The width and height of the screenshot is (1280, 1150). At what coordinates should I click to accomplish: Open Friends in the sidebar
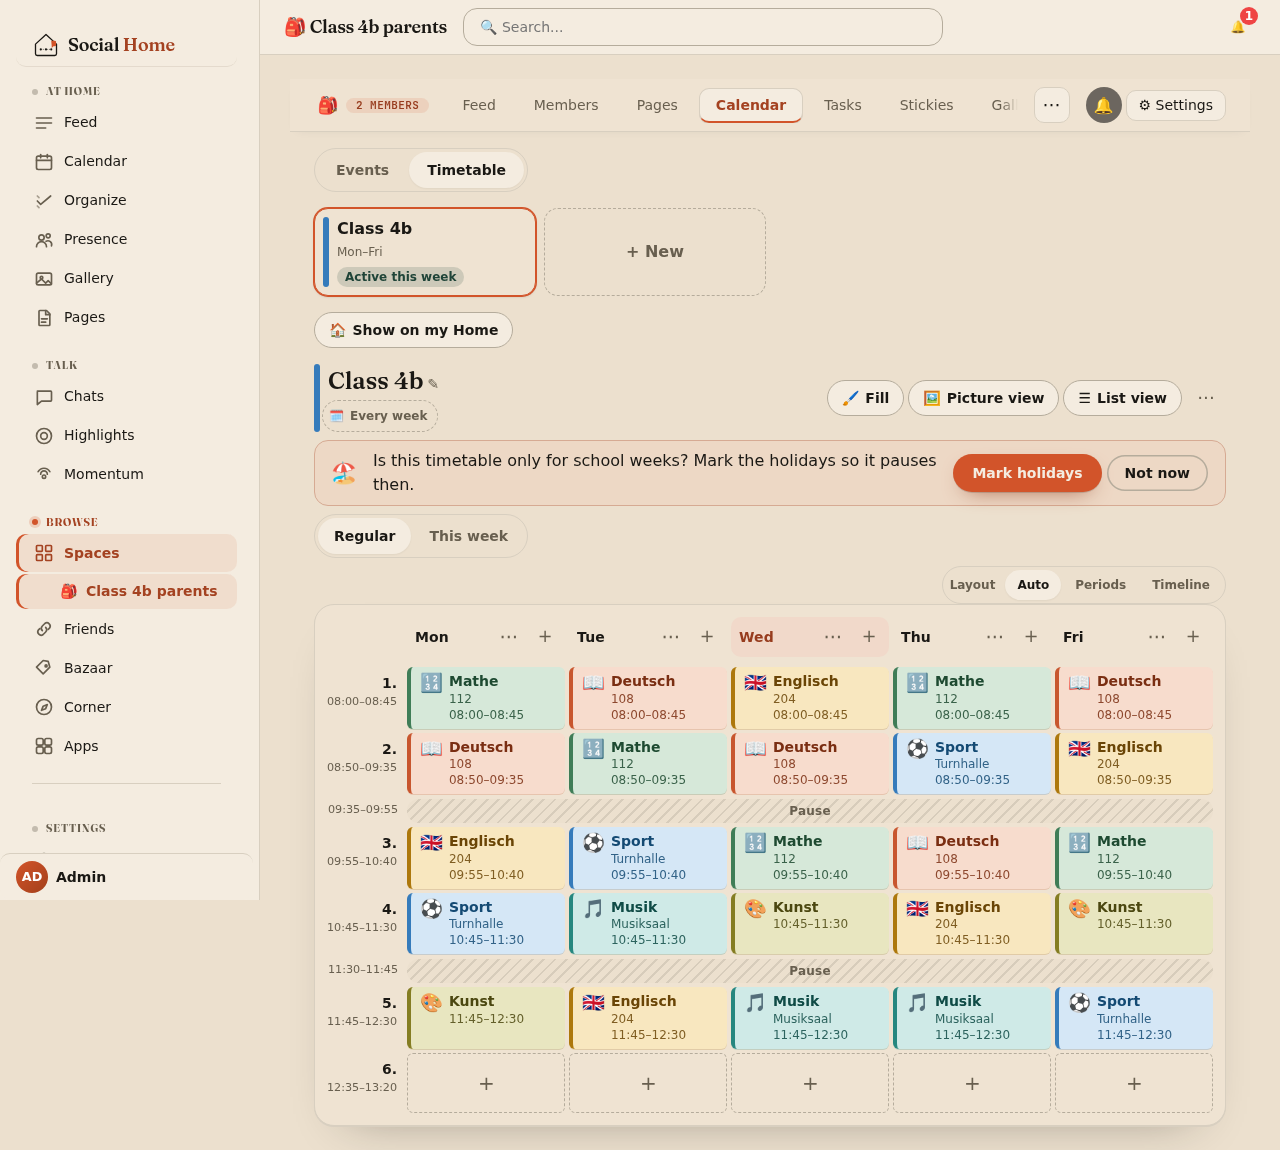pyautogui.click(x=126, y=629)
